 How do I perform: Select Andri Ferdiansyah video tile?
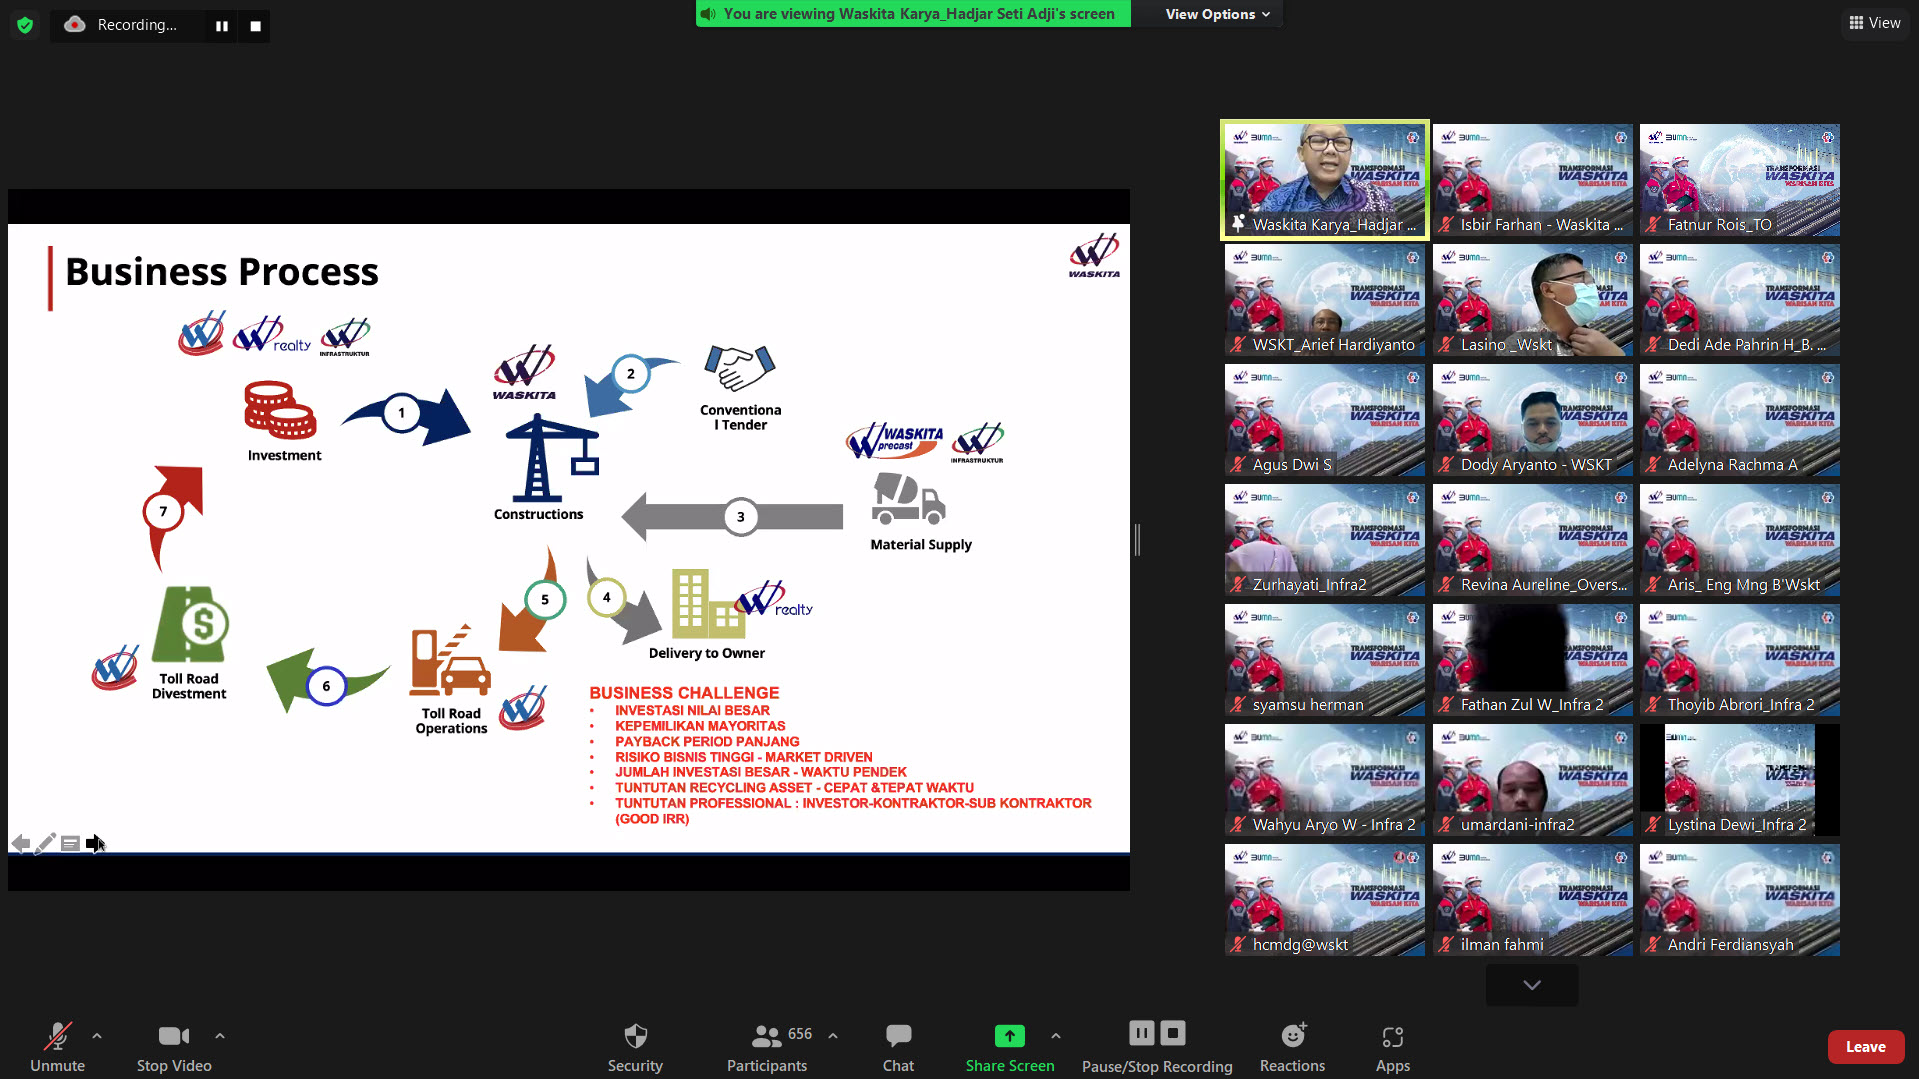pyautogui.click(x=1740, y=900)
